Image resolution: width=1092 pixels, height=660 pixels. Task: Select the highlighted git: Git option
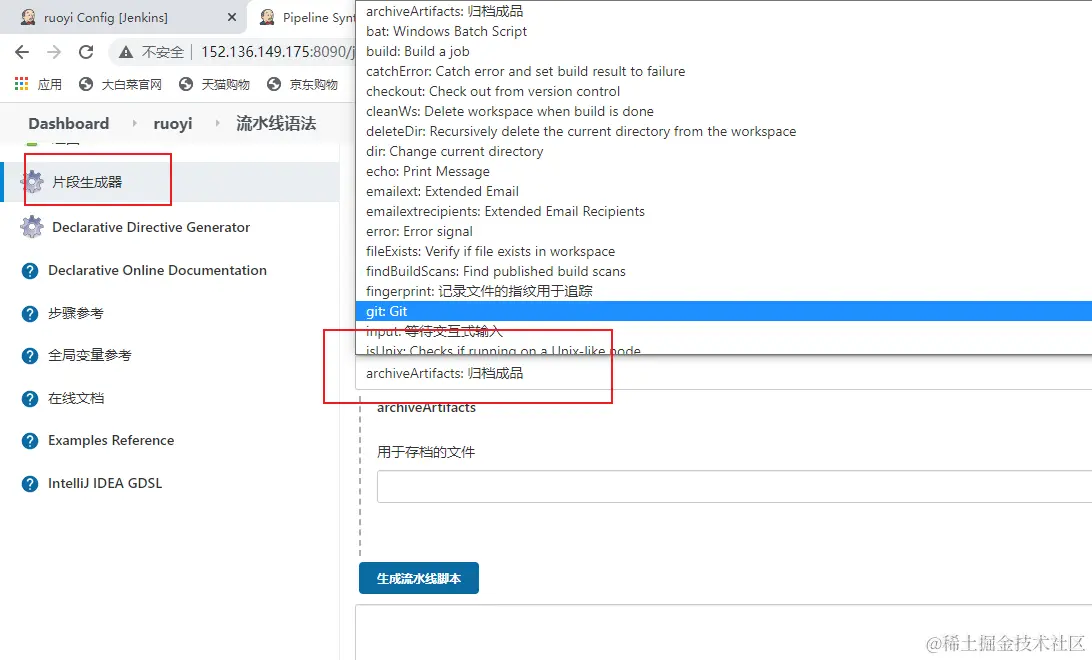click(724, 311)
